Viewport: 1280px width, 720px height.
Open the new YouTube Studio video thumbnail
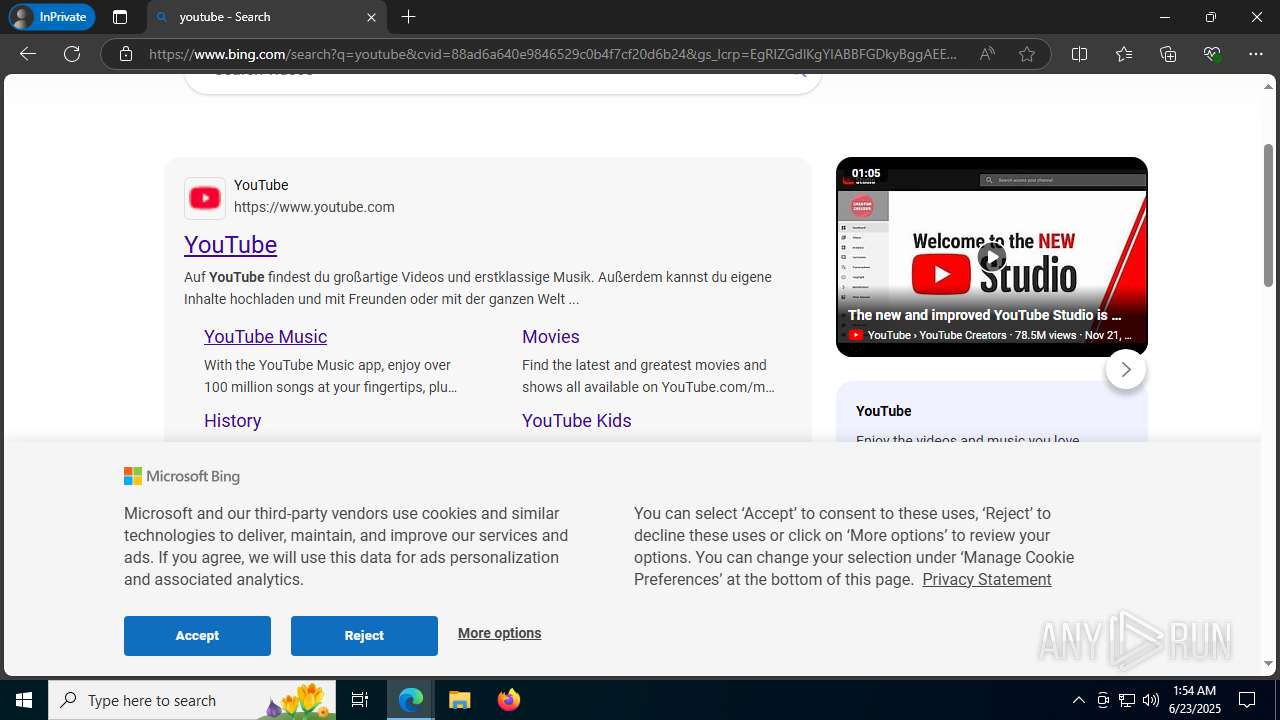pos(992,257)
